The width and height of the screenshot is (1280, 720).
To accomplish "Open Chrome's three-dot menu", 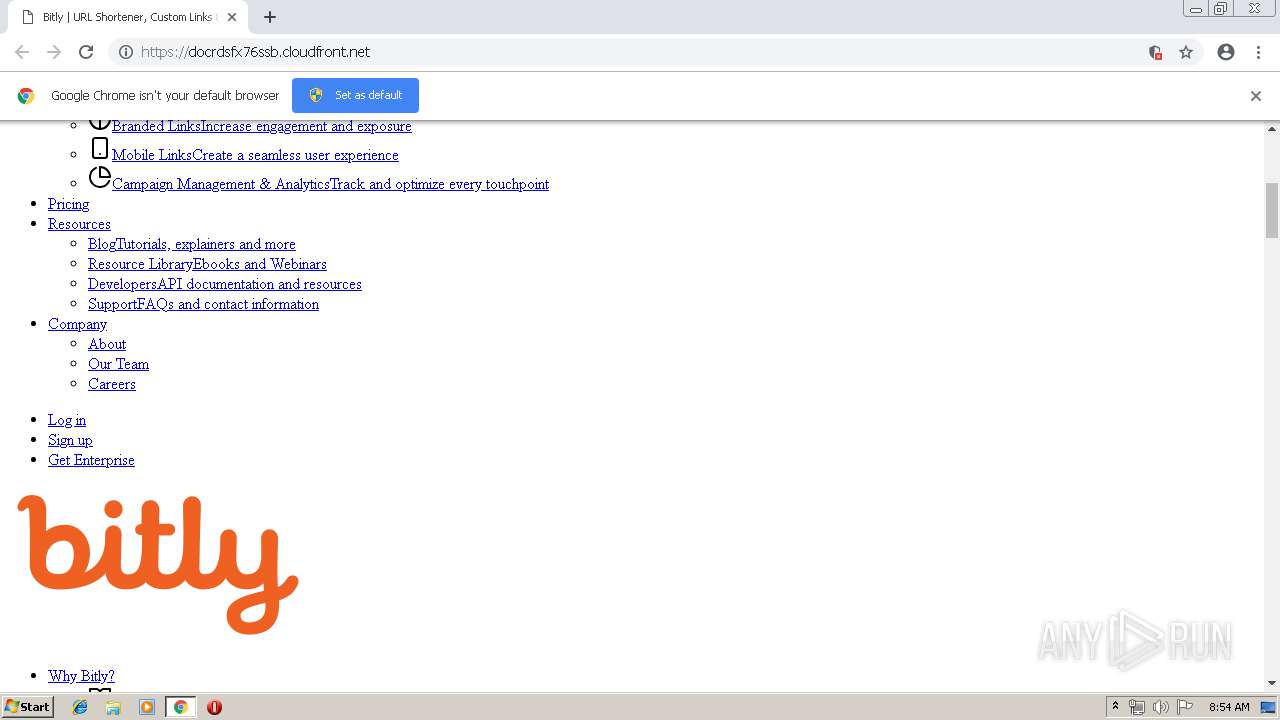I will pos(1258,52).
